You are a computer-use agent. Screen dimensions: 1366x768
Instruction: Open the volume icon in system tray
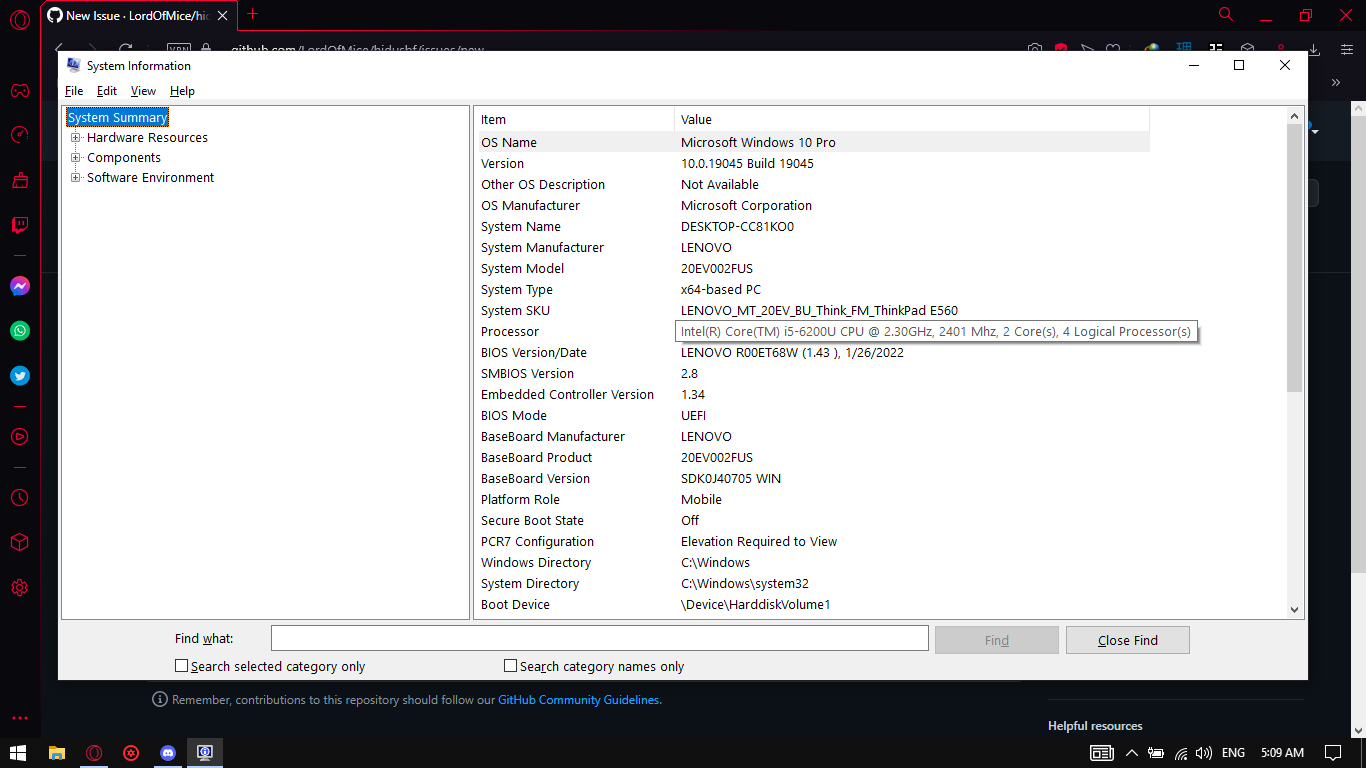pyautogui.click(x=1204, y=753)
